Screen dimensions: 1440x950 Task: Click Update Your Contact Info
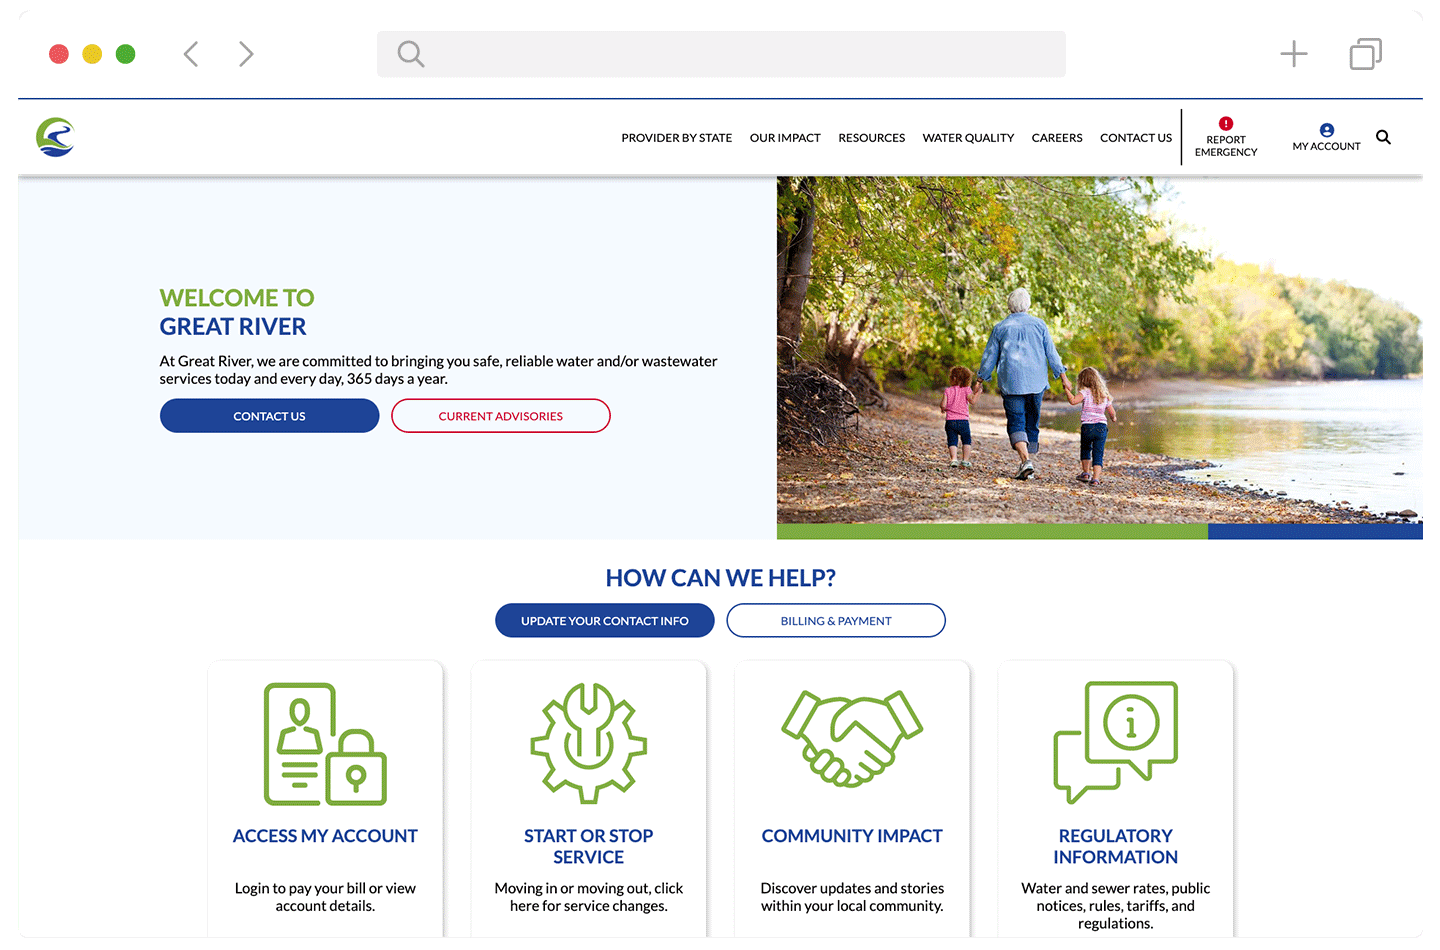point(604,620)
